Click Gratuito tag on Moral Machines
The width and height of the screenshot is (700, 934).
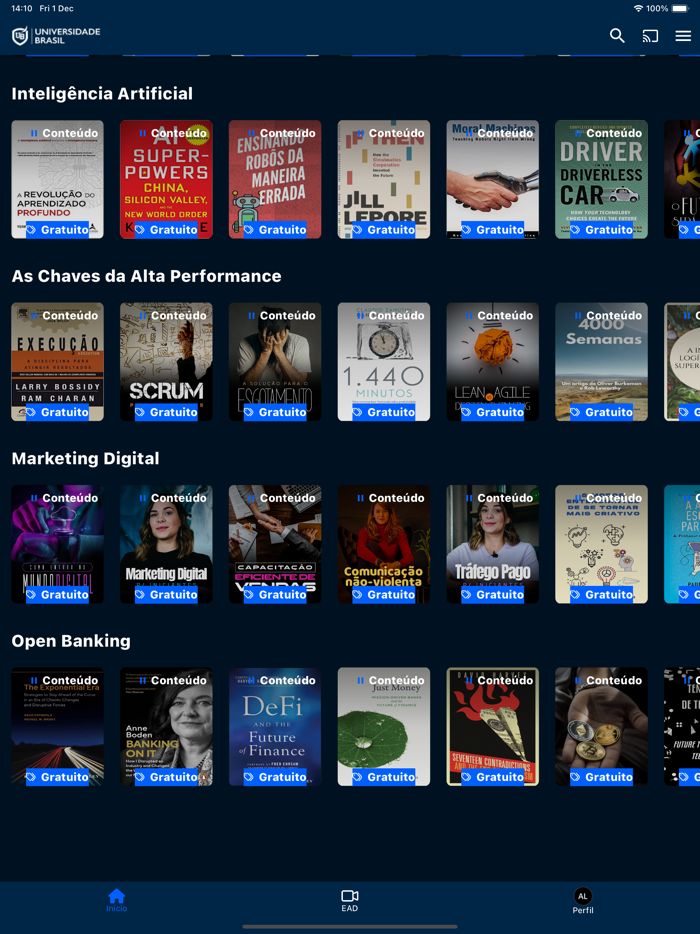pyautogui.click(x=493, y=230)
